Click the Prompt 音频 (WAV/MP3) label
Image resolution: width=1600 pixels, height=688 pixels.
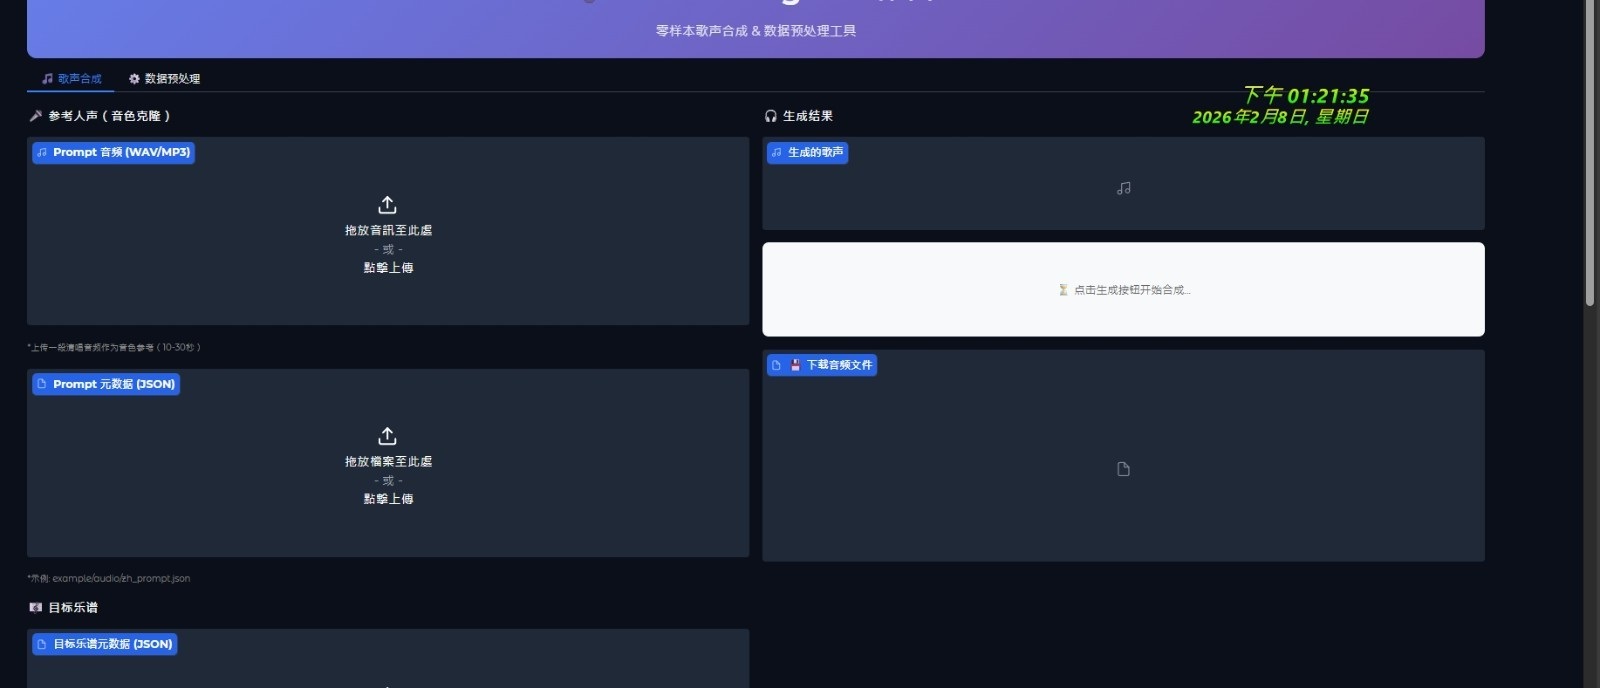pos(113,152)
